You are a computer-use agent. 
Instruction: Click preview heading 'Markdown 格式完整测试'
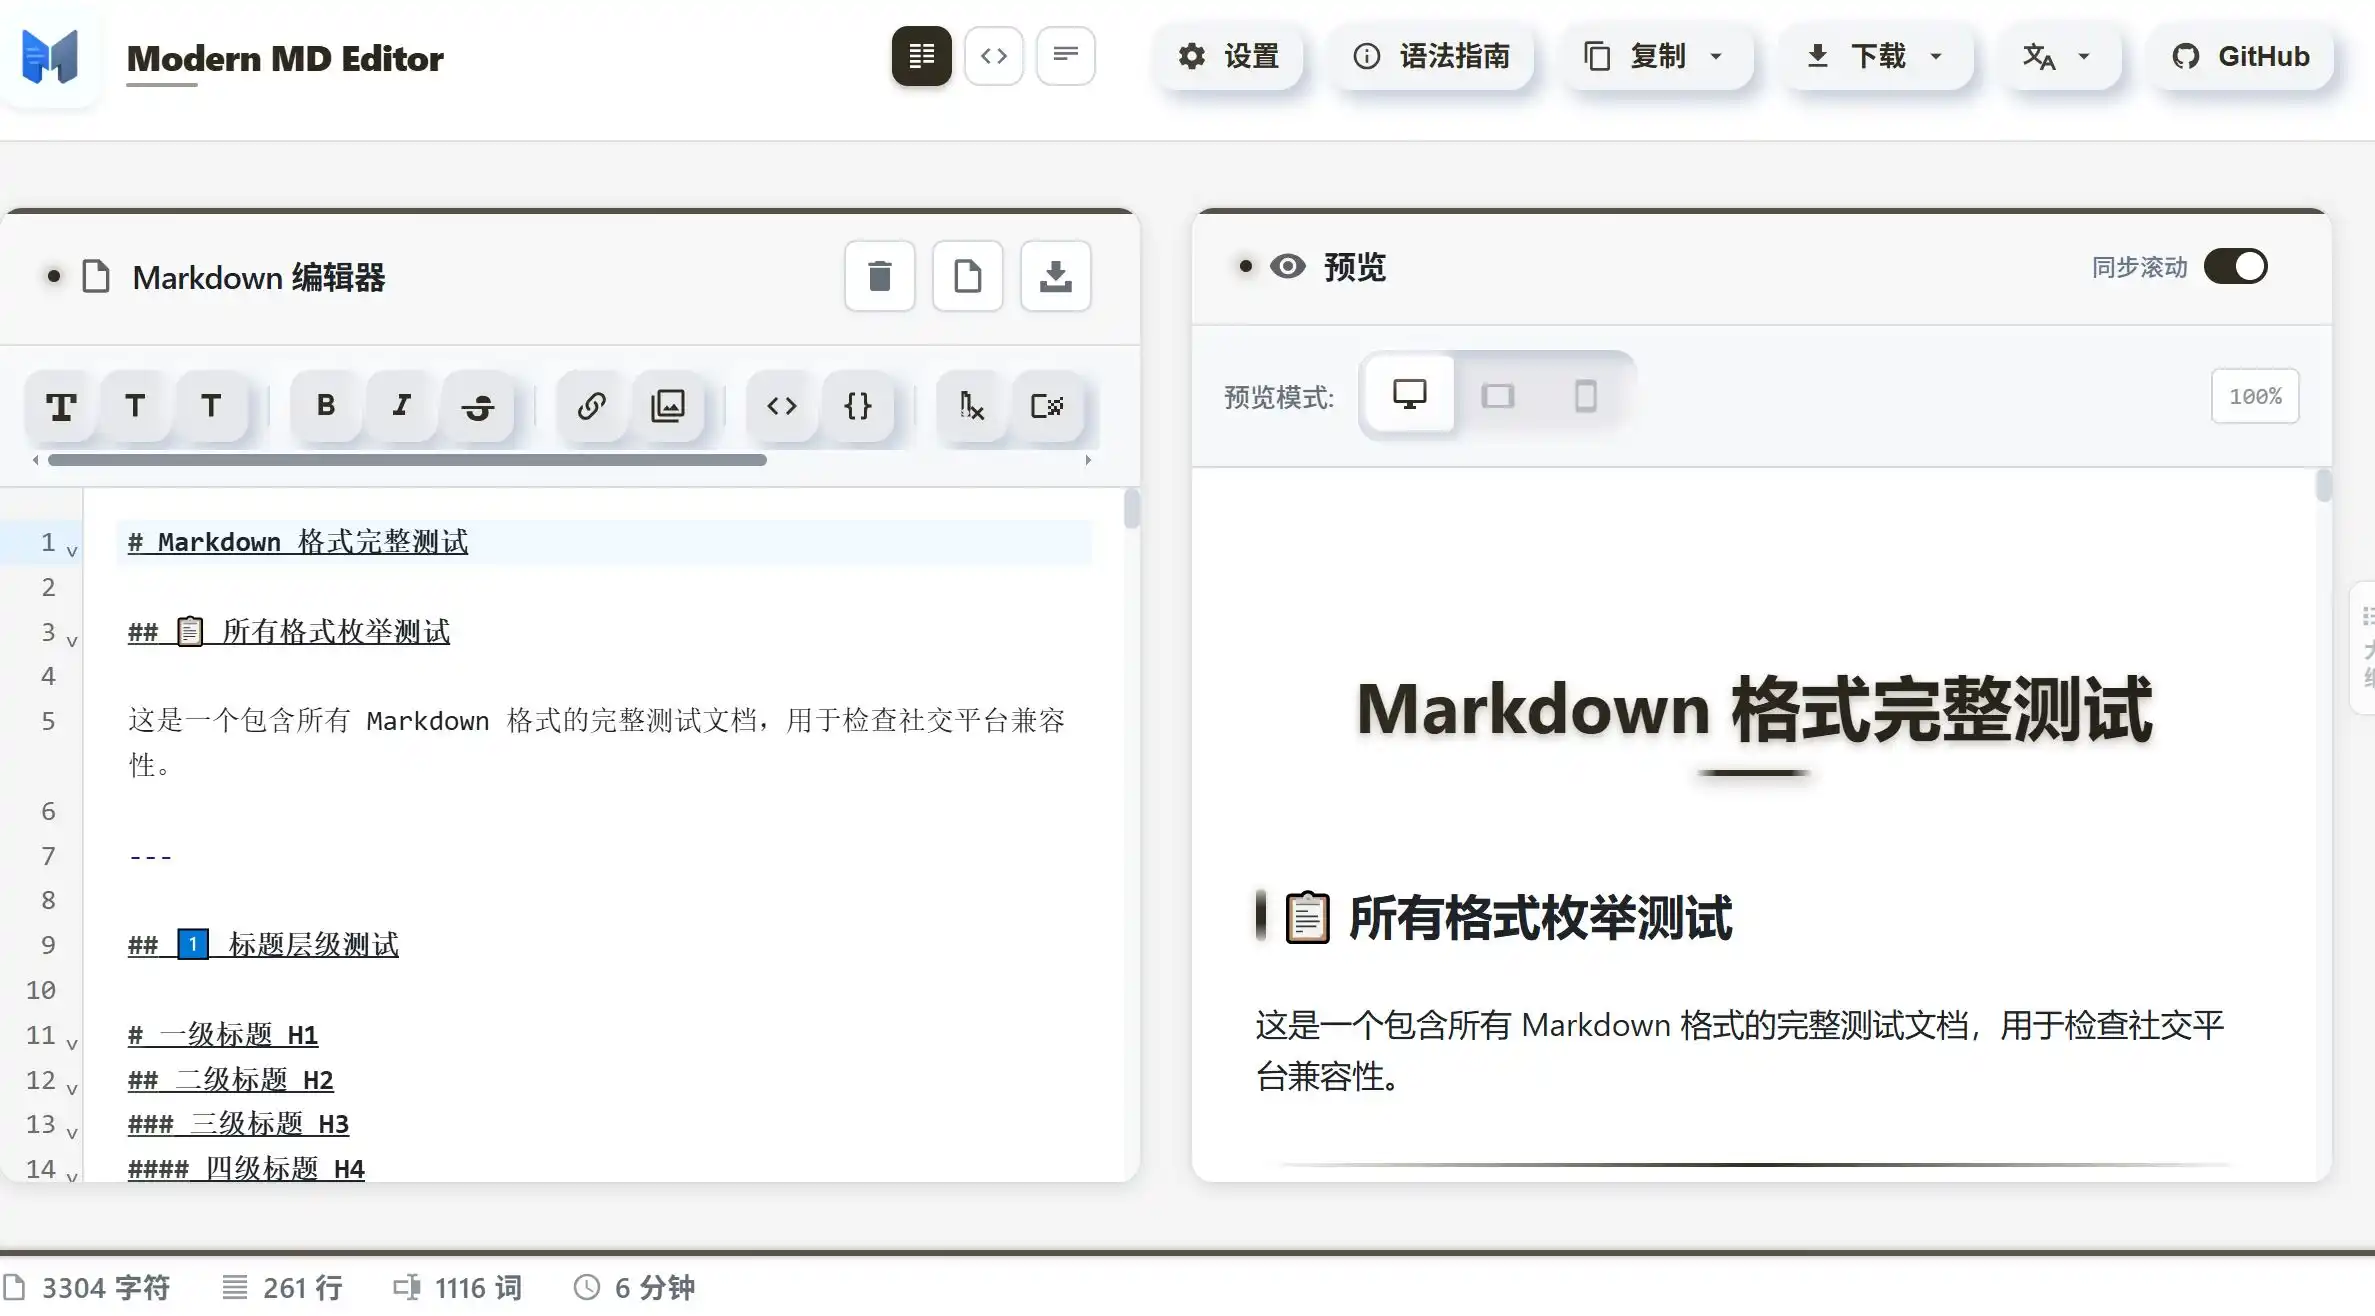pos(1754,709)
